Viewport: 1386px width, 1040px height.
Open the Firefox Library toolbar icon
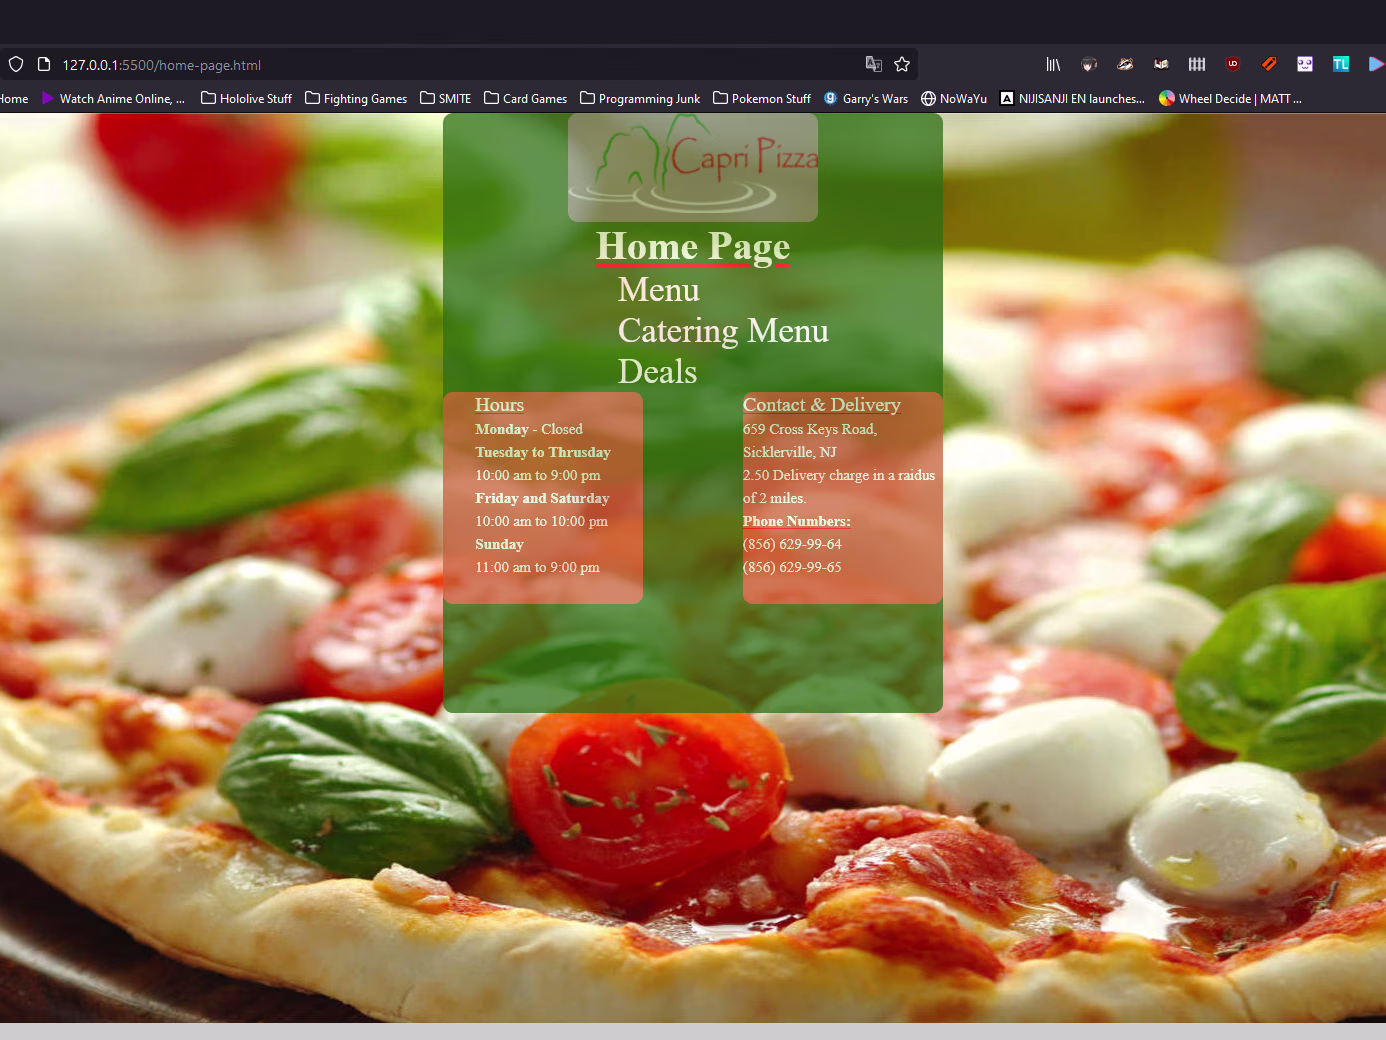[1053, 64]
